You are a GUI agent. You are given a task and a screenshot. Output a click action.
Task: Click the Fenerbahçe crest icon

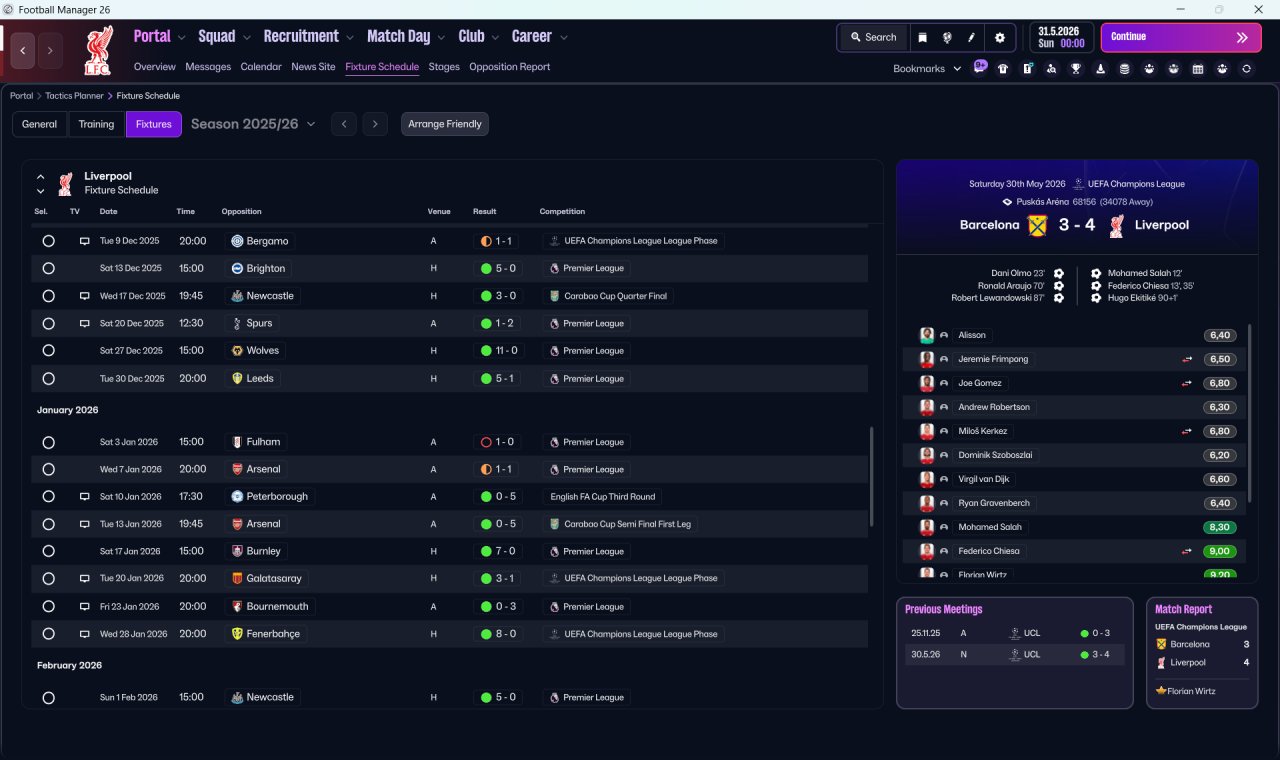(237, 633)
